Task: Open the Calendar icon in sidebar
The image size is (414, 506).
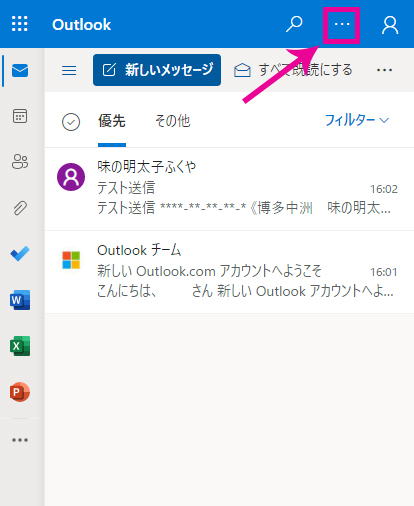Action: pos(20,116)
